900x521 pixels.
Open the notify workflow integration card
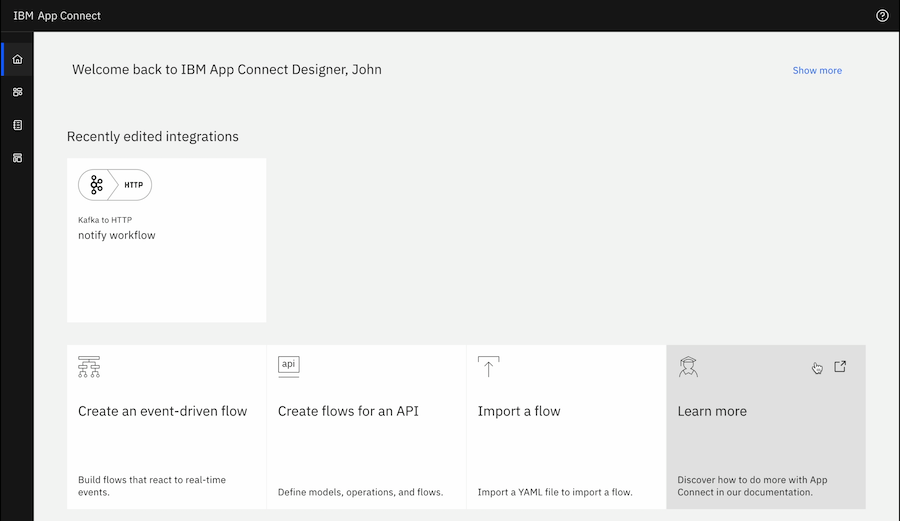click(x=166, y=240)
